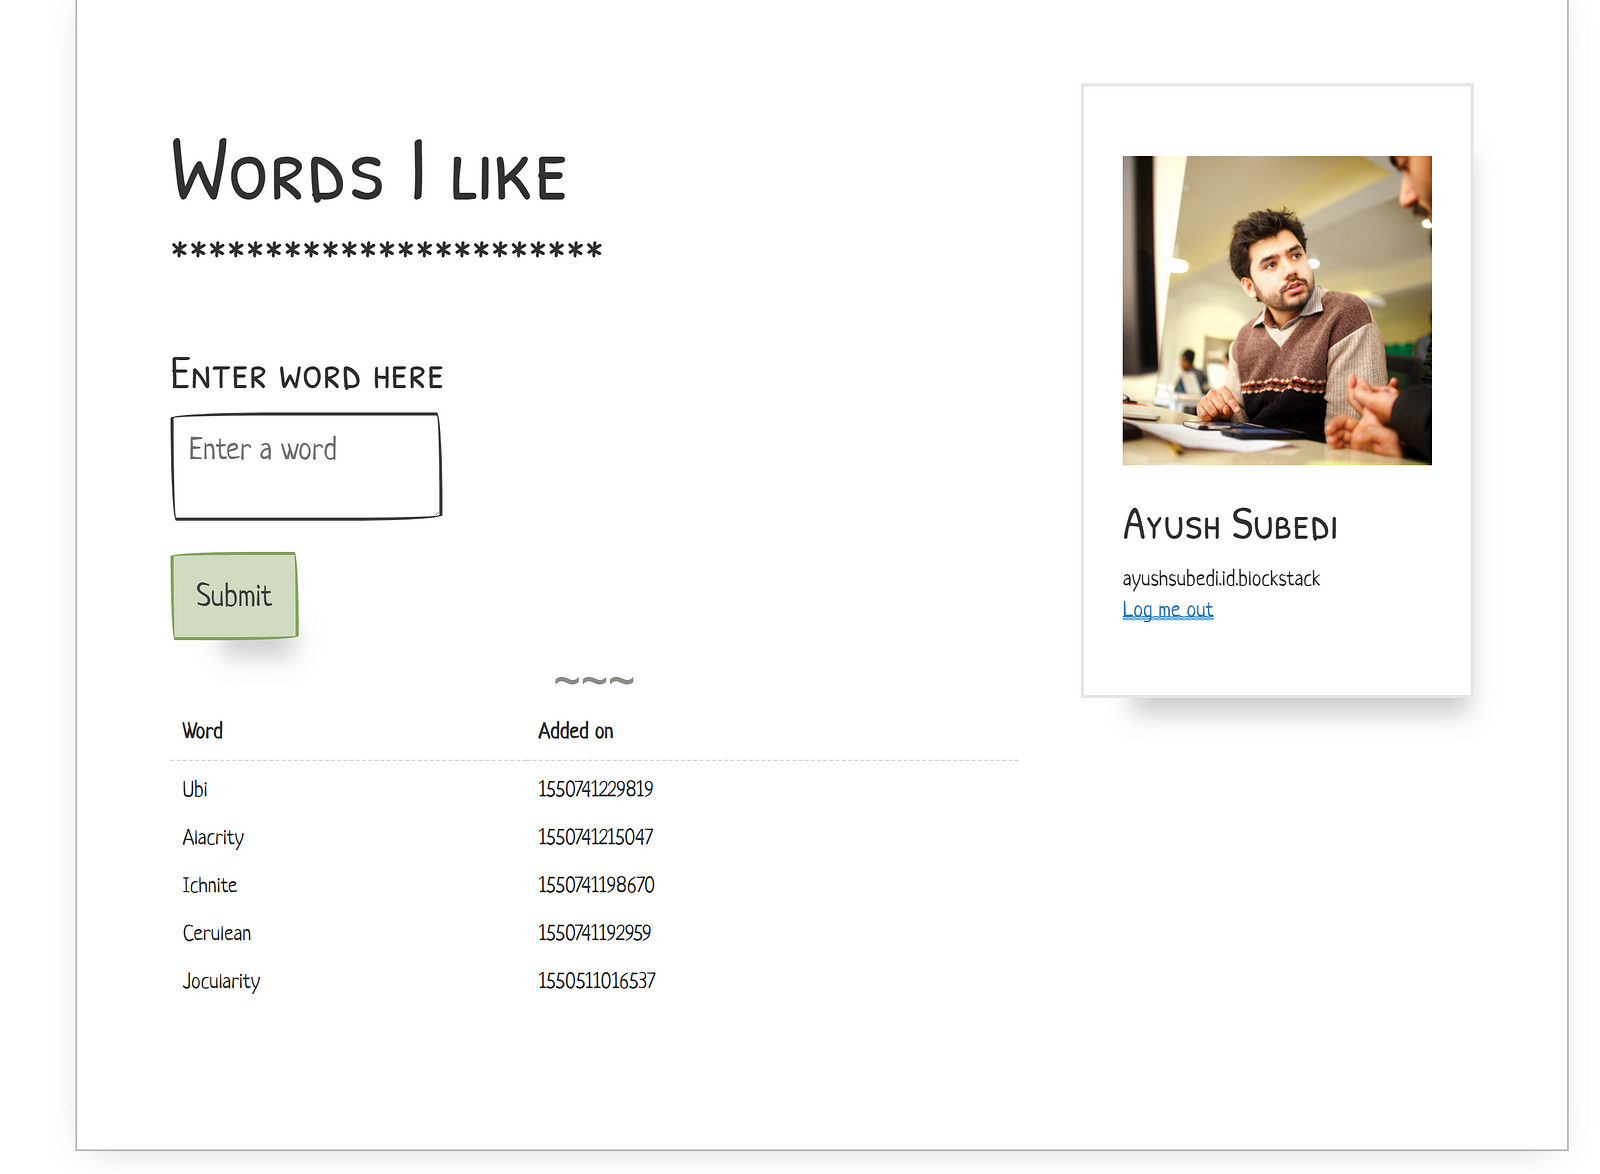
Task: Select the word Ubi in the table
Action: point(195,789)
